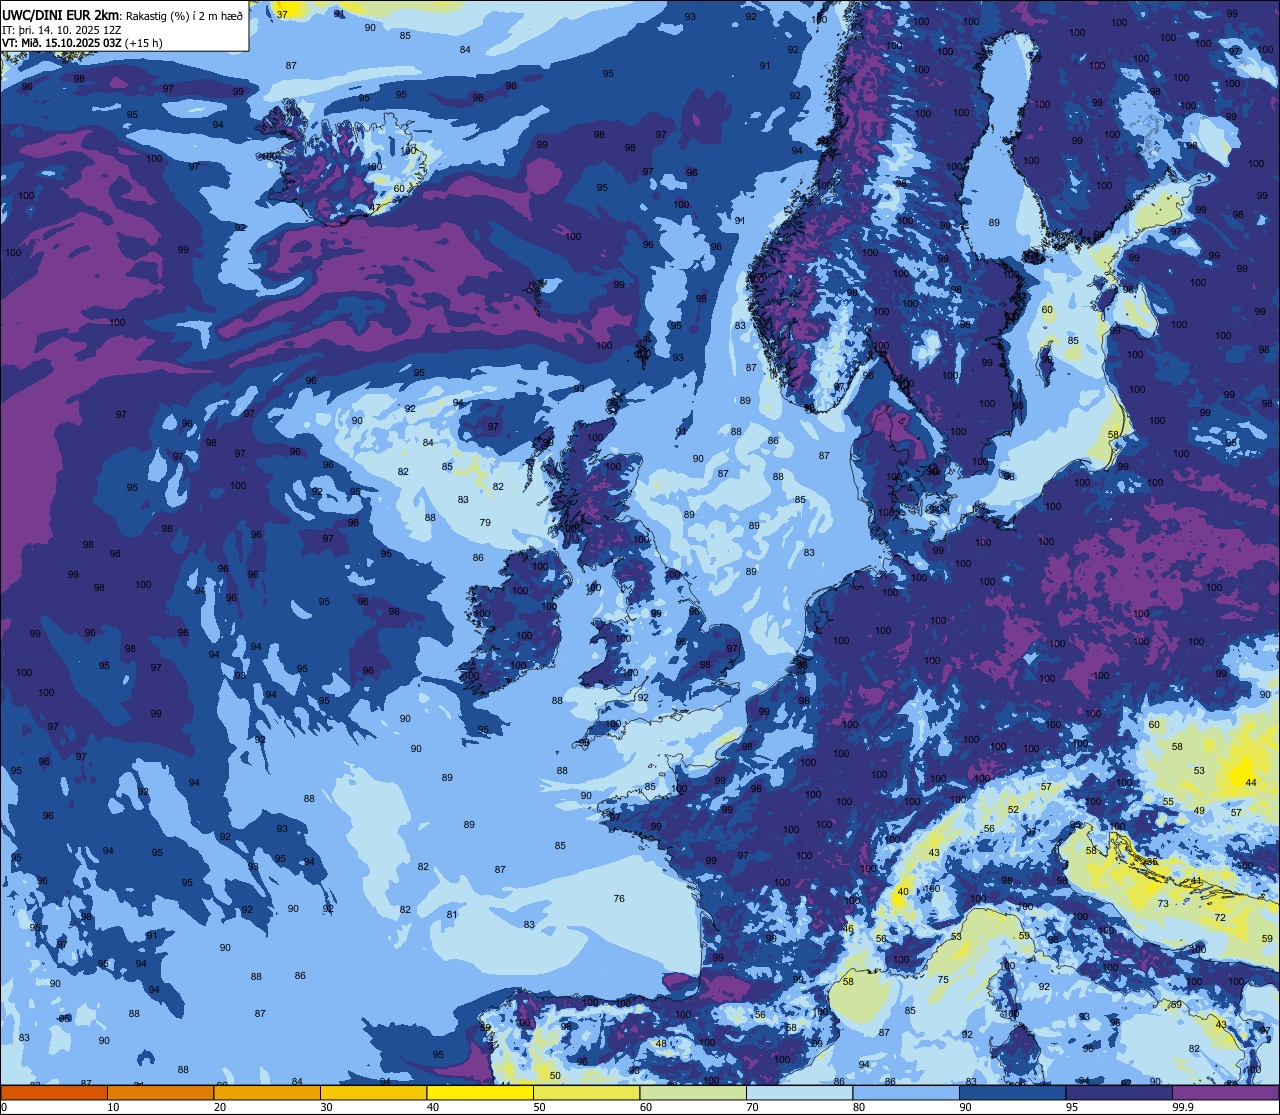Click the dark orange legend swatch below 10
The width and height of the screenshot is (1280, 1115).
pos(54,1092)
